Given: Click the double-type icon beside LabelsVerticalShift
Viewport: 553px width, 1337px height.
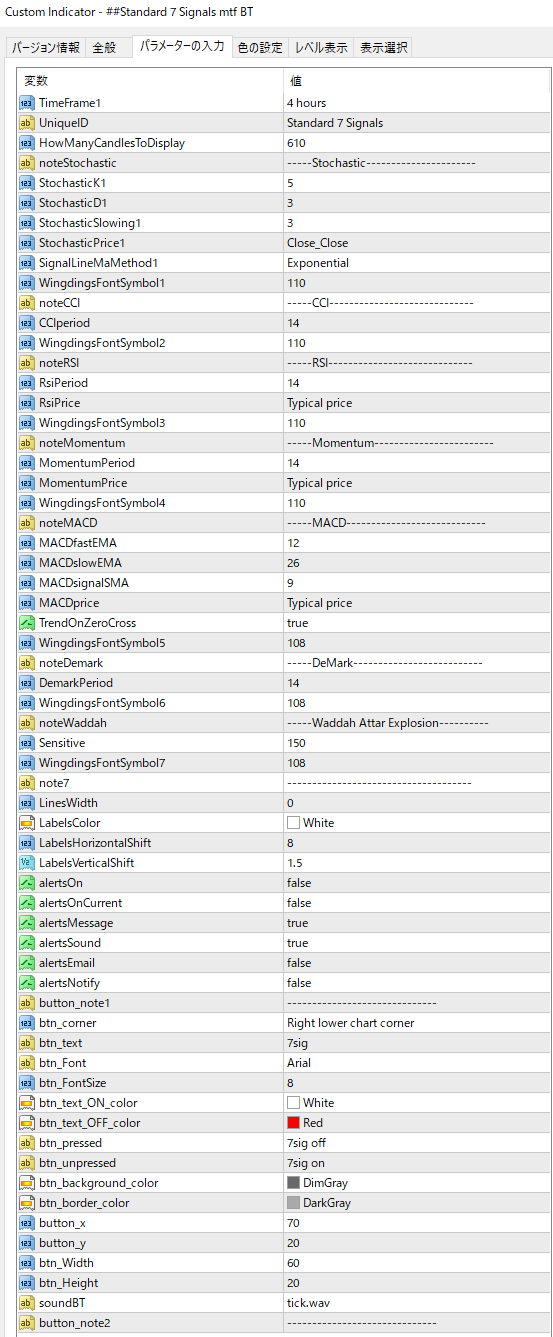Looking at the screenshot, I should click(x=27, y=863).
